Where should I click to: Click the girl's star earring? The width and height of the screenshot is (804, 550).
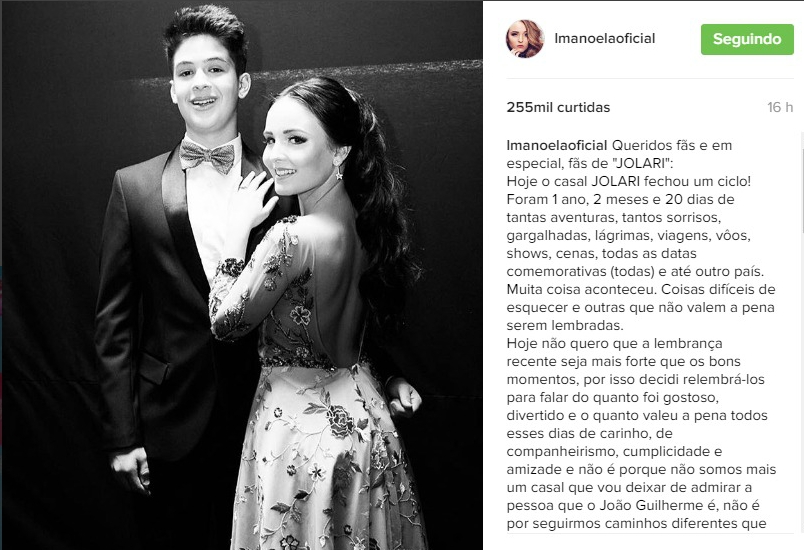(339, 173)
